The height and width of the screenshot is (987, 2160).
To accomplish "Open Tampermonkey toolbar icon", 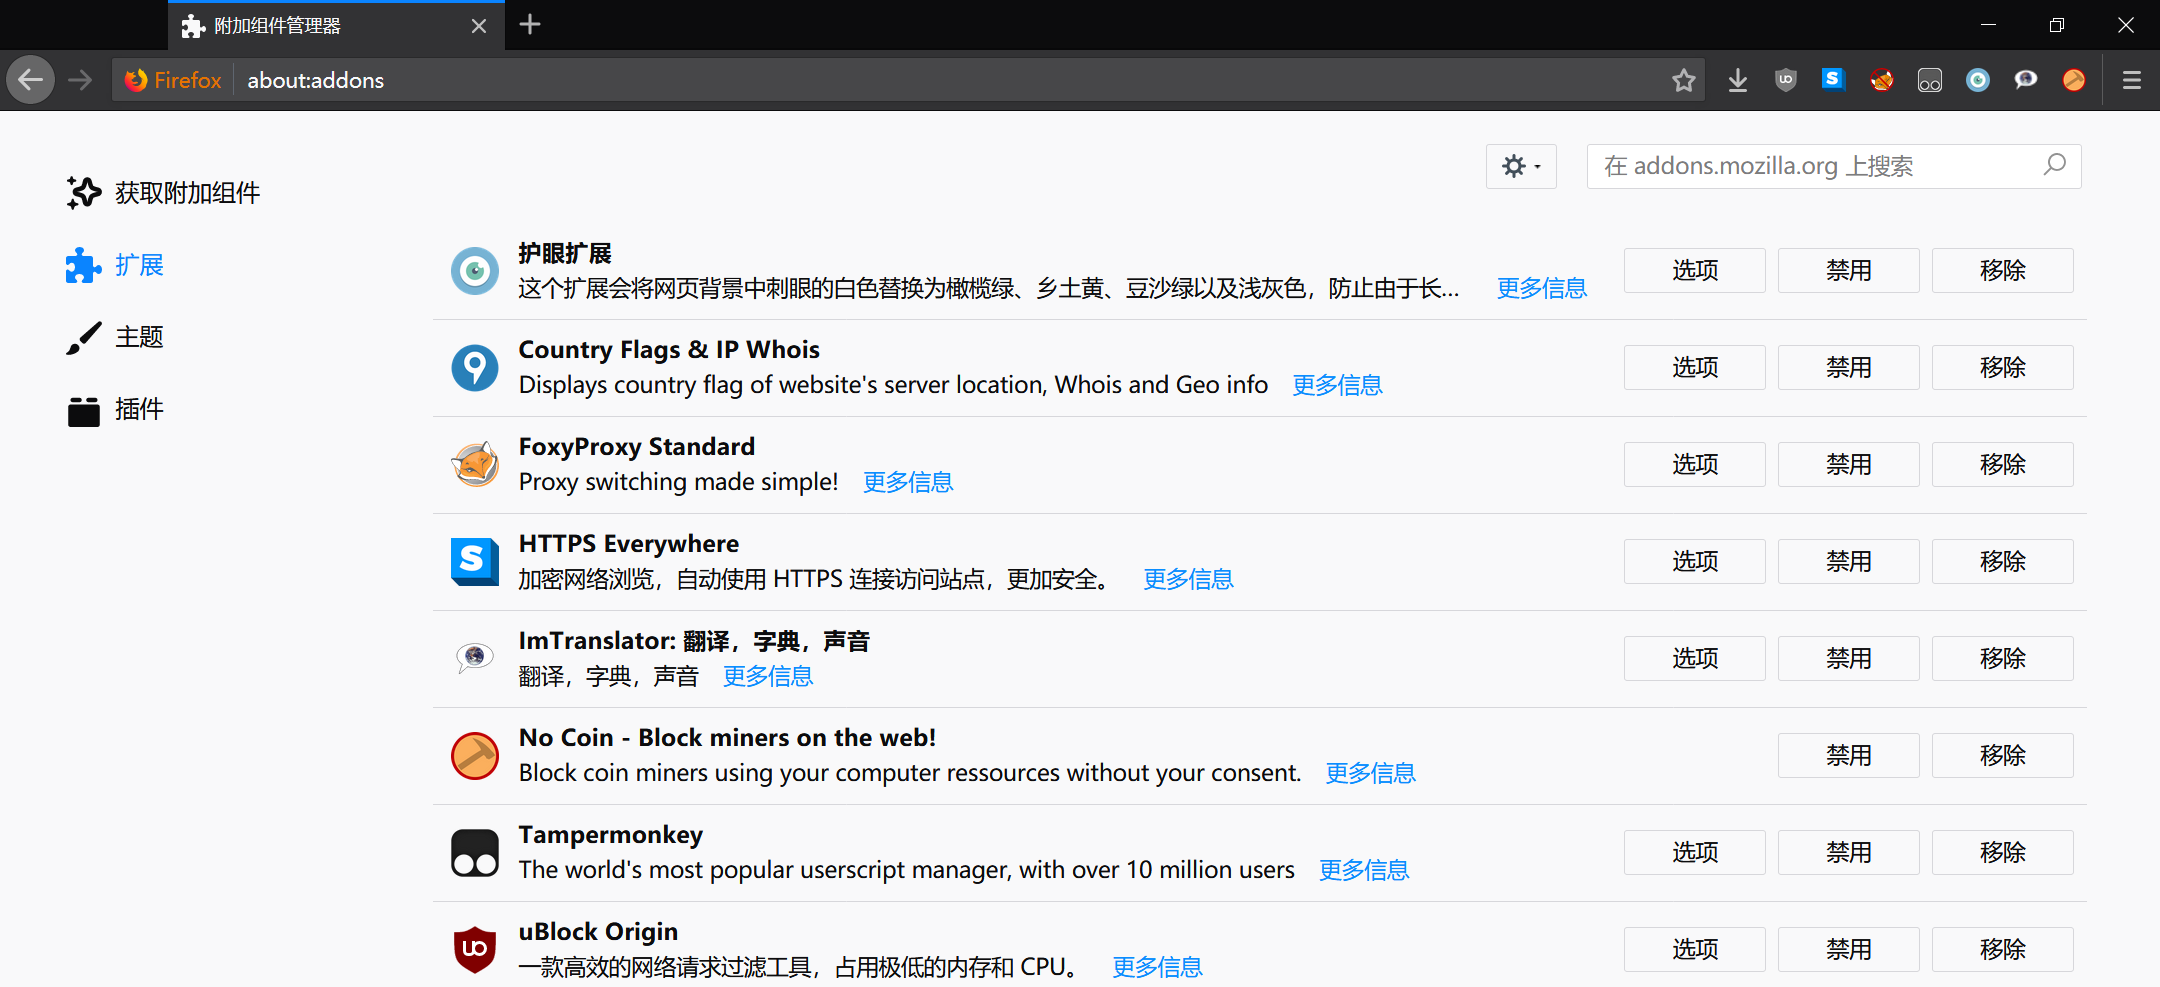I will tap(1930, 80).
